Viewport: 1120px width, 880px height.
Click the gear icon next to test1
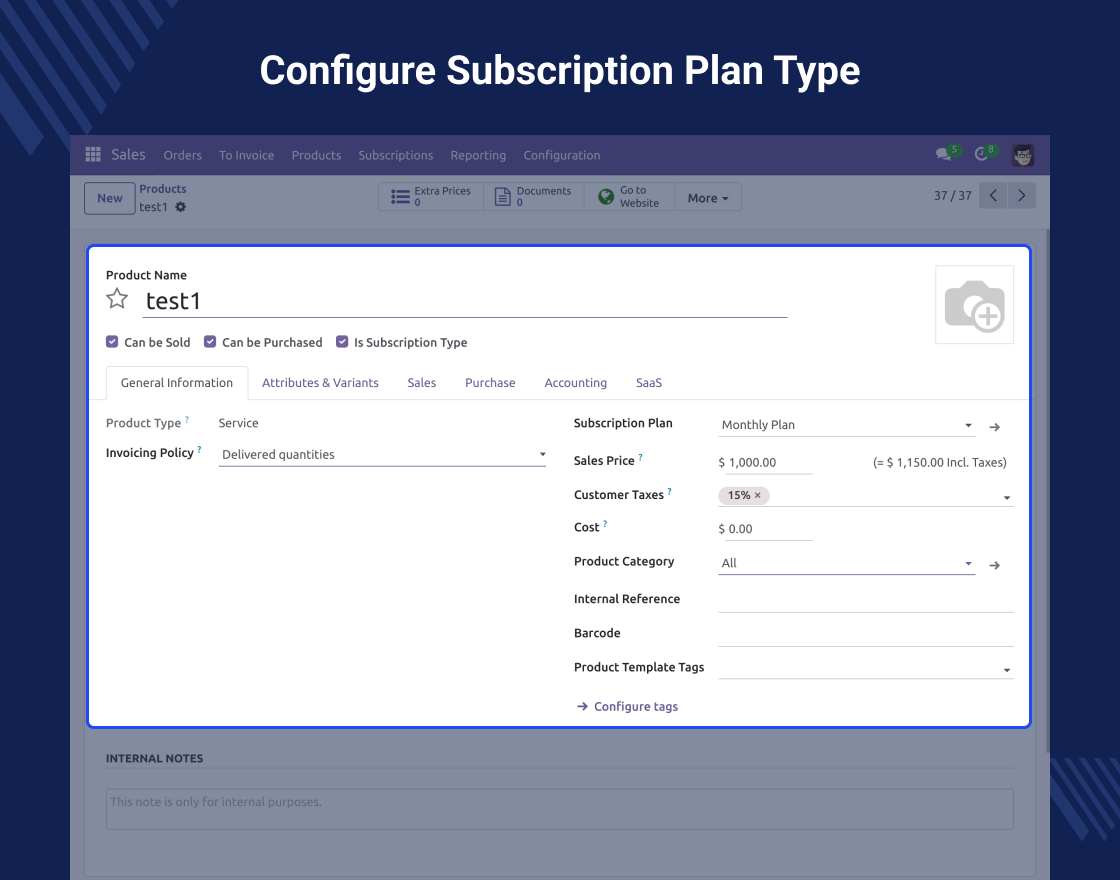(x=181, y=207)
